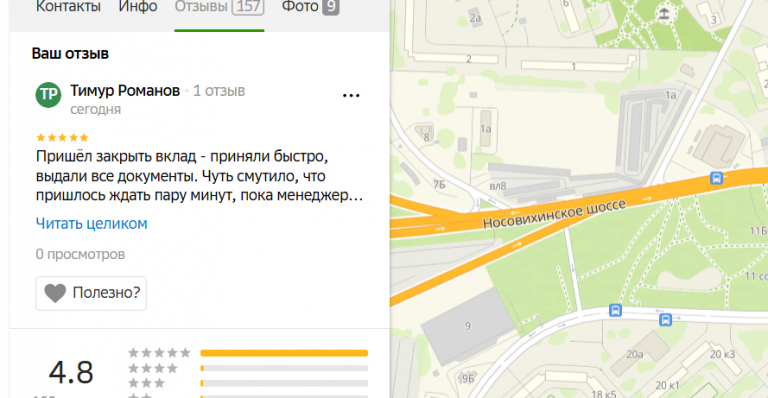
Task: Click the '0 просмотров' view count
Action: point(80,255)
